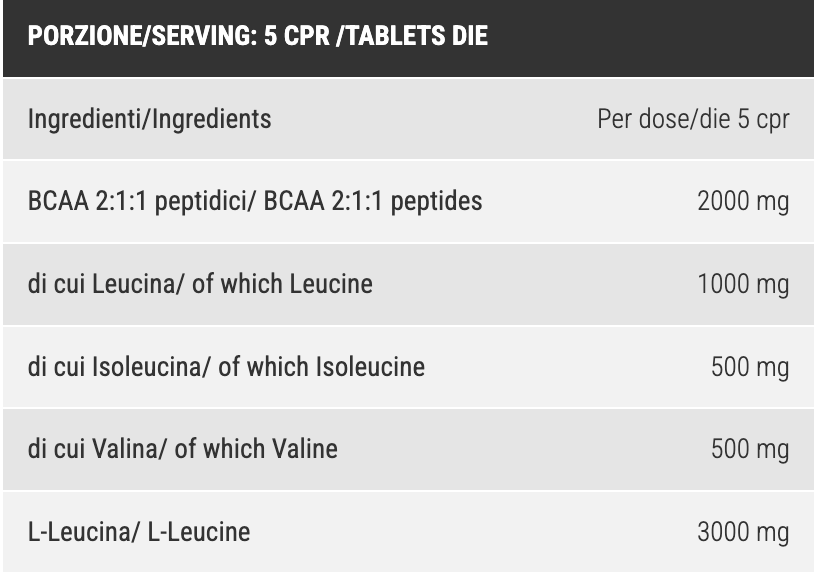Click the Isoleucine 500 mg value
814x574 pixels.
click(x=750, y=366)
